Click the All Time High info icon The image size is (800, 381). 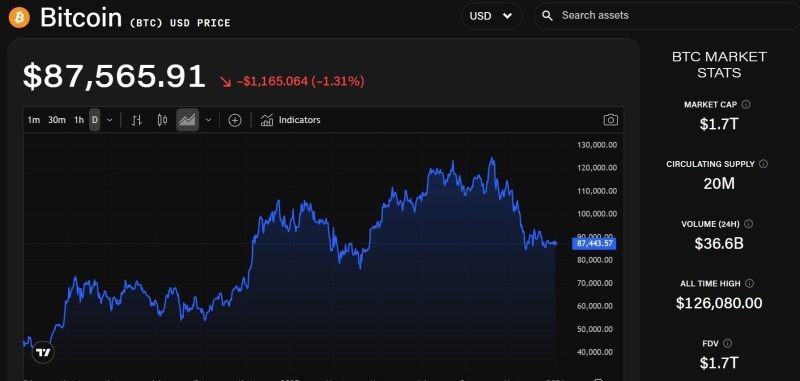(749, 284)
